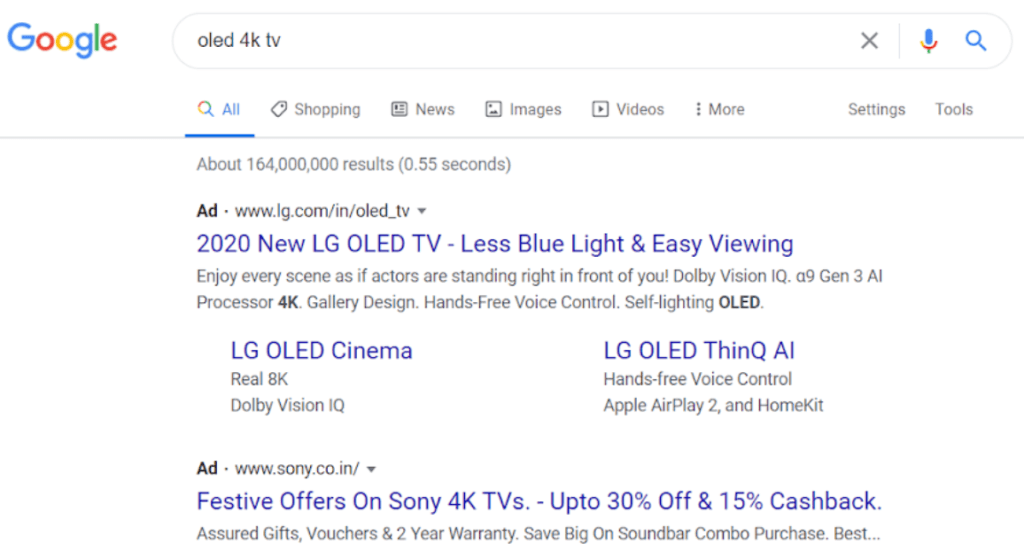The height and width of the screenshot is (559, 1024).
Task: Click the 'Enjoy every scene' LG ad description
Action: tap(539, 289)
